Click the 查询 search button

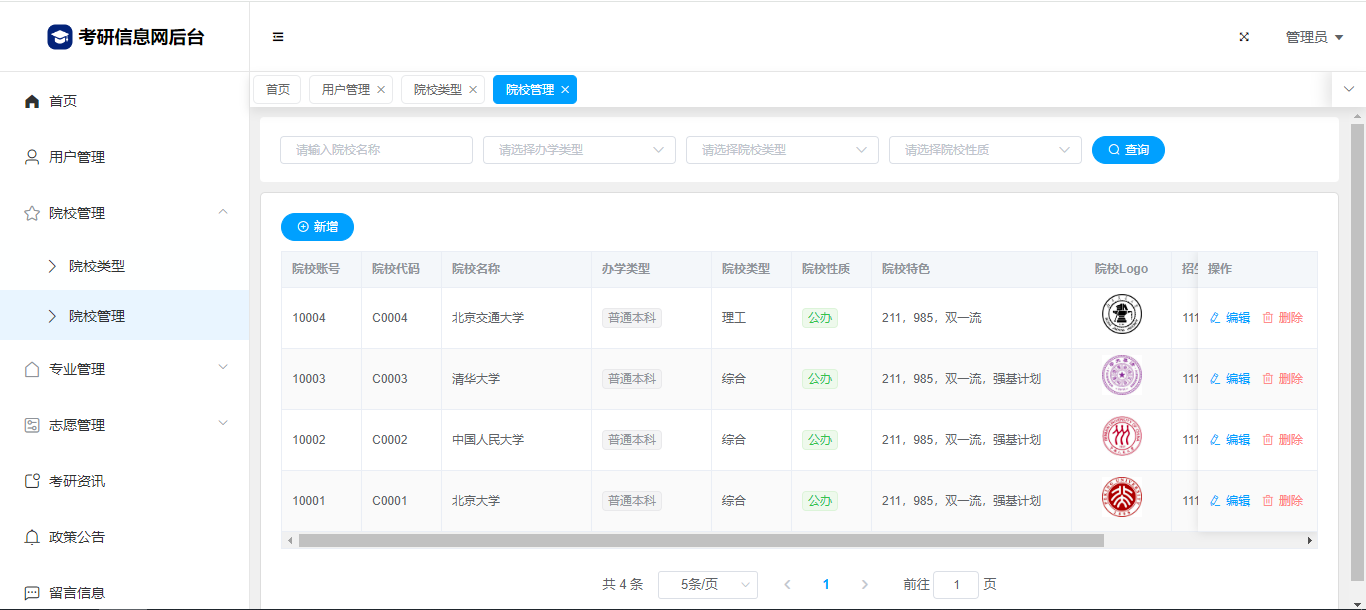[1128, 150]
